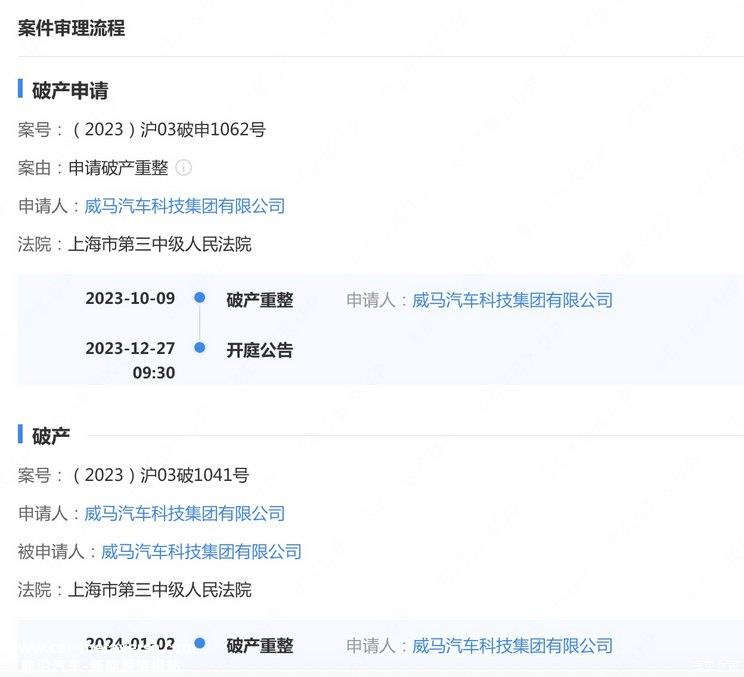Click case number （2023）沪03破1041号

tap(159, 474)
